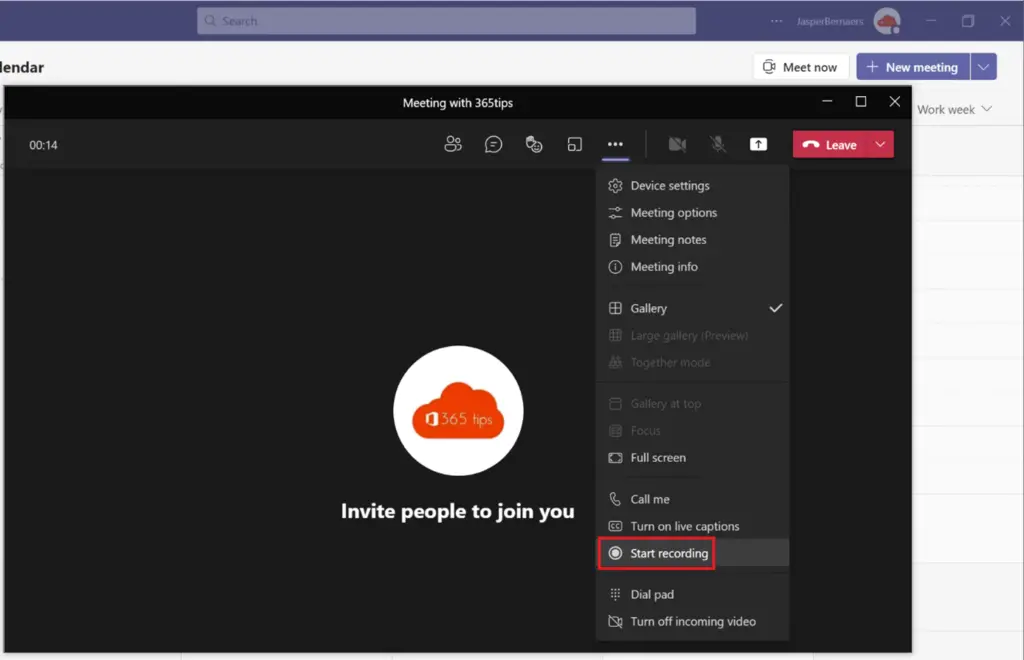Show Meeting info
This screenshot has width=1024, height=660.
coord(692,266)
